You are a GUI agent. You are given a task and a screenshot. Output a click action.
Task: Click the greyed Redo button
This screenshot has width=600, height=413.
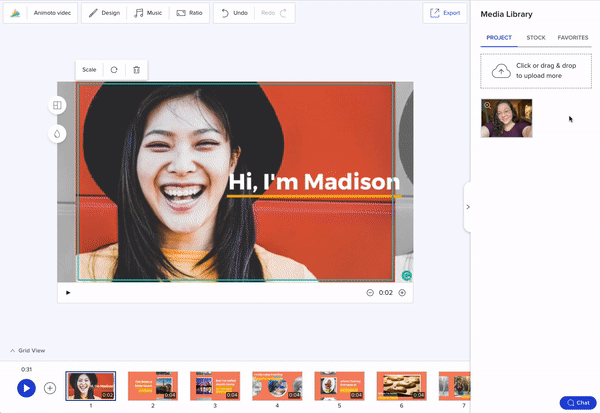click(274, 13)
